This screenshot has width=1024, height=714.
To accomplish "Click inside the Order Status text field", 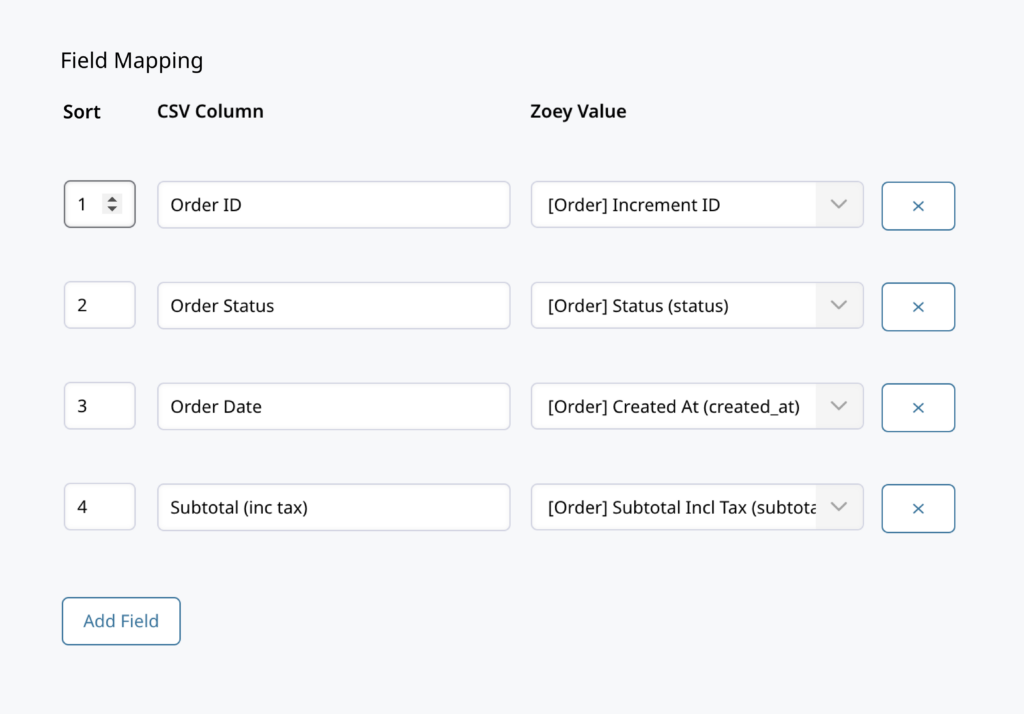I will coord(333,305).
